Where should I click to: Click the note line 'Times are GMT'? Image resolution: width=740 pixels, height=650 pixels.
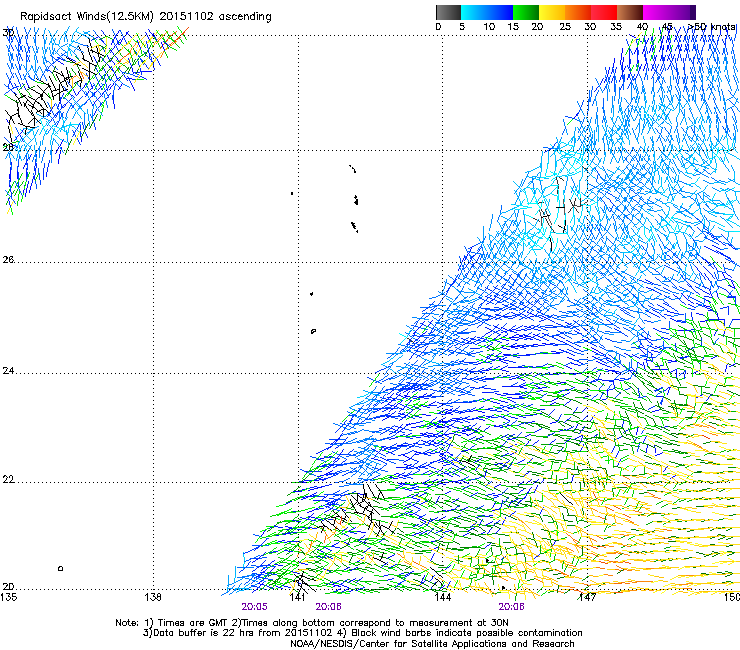click(x=191, y=623)
